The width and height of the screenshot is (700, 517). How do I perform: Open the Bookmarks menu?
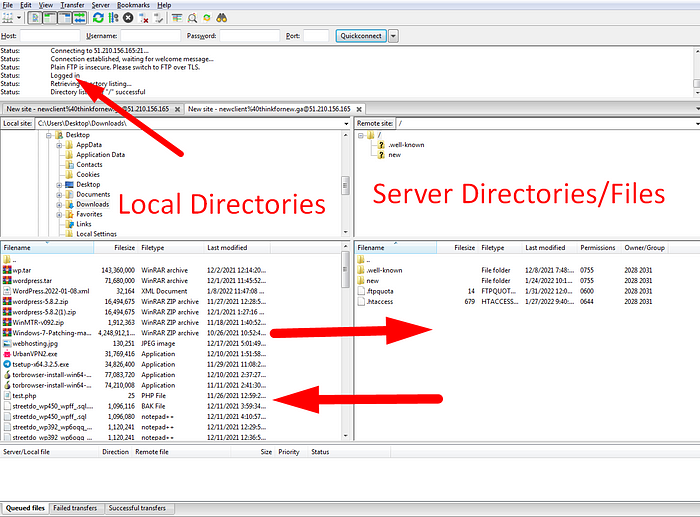point(133,5)
